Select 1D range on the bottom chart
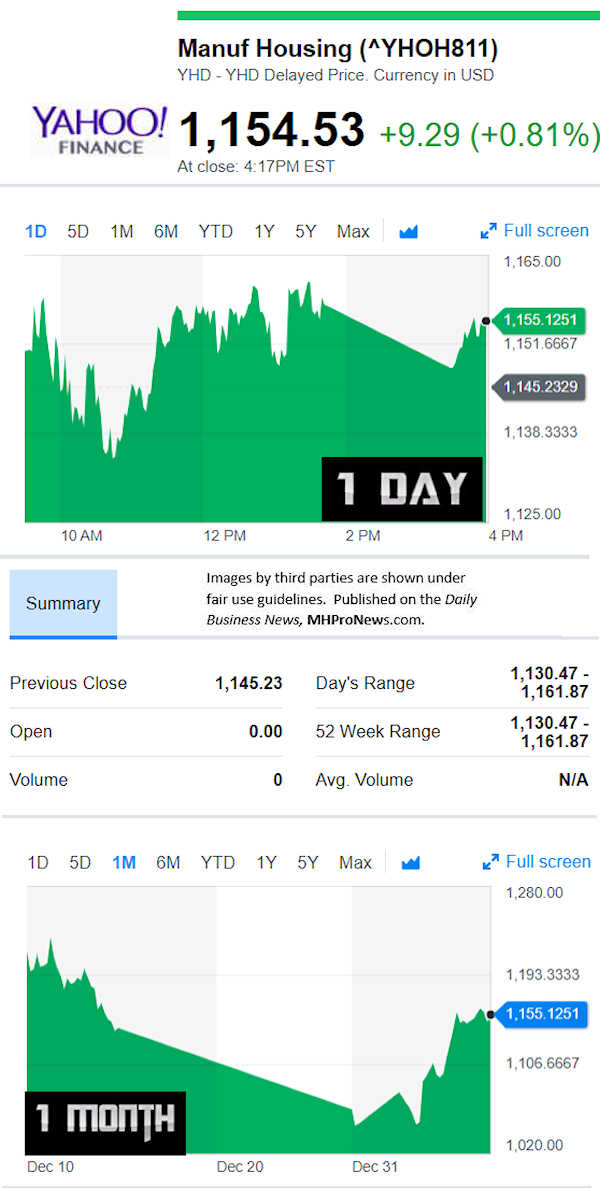Screen dimensions: 600x1188 pos(38,863)
